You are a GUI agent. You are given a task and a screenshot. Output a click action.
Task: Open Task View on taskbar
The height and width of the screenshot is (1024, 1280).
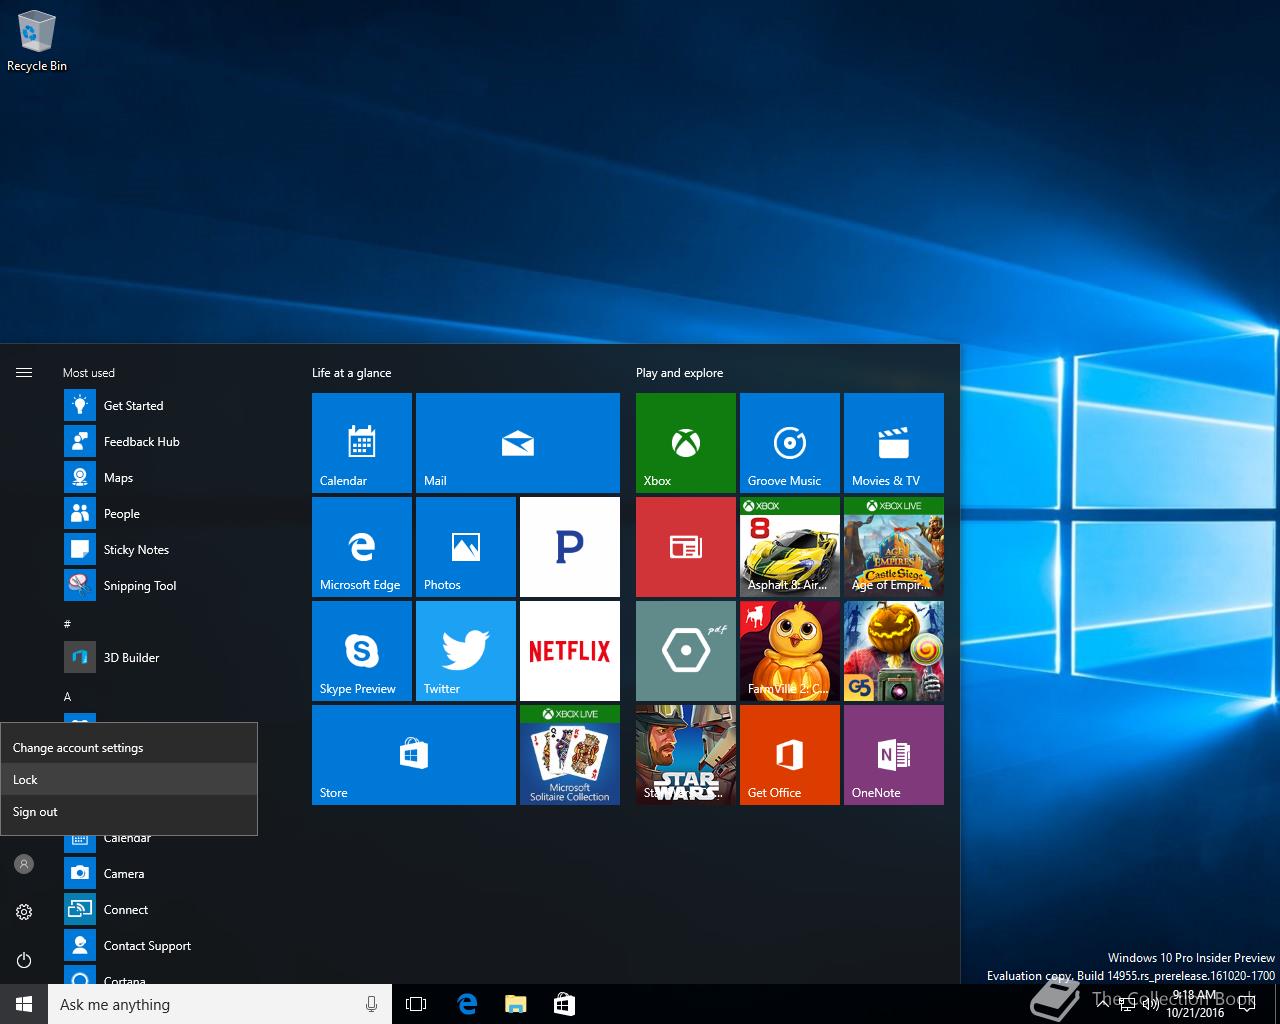[x=416, y=1004]
